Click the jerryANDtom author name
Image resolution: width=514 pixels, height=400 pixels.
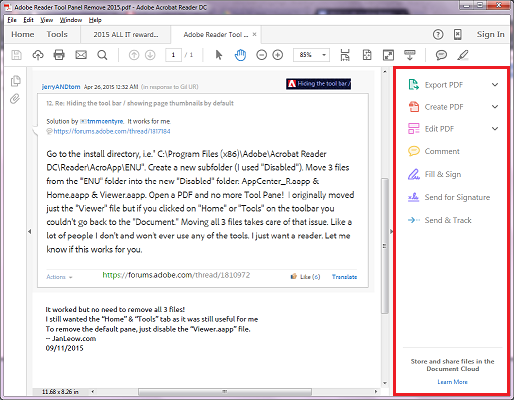click(x=61, y=87)
